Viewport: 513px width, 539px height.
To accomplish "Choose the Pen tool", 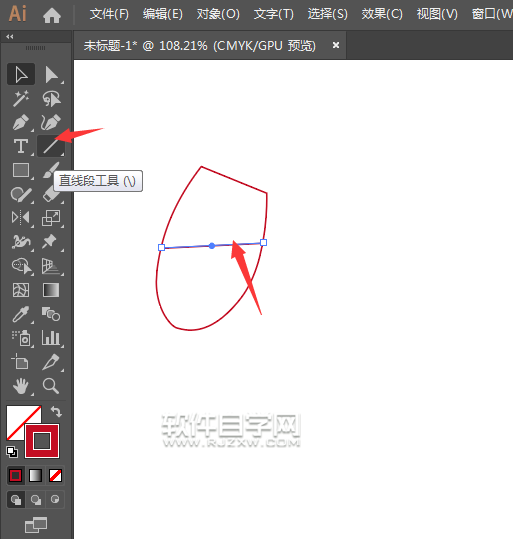I will pyautogui.click(x=21, y=122).
